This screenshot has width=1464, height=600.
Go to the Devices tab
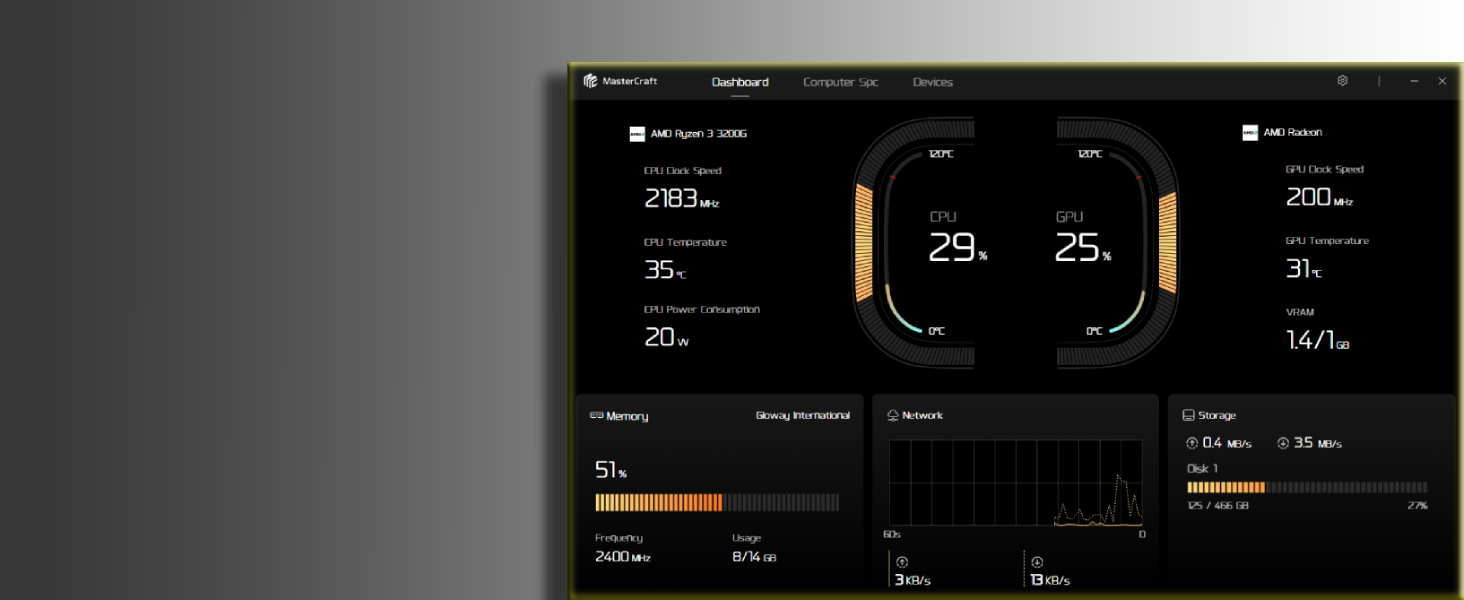coord(932,82)
